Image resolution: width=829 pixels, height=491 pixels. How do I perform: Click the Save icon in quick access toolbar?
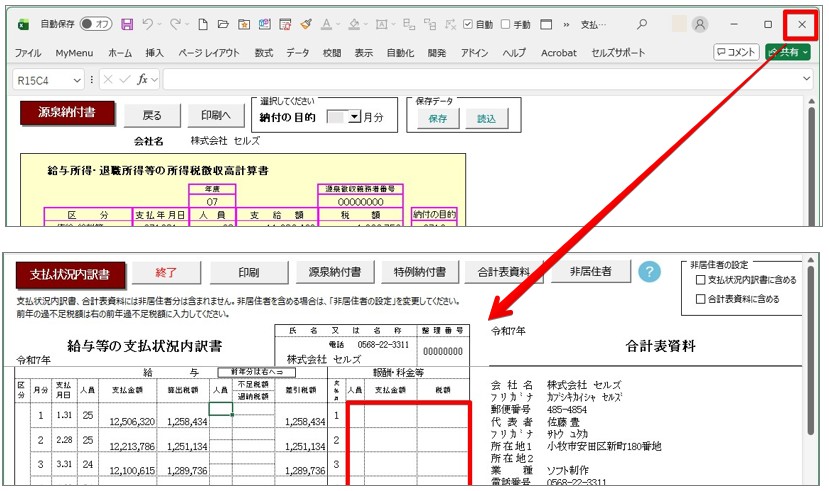click(126, 24)
